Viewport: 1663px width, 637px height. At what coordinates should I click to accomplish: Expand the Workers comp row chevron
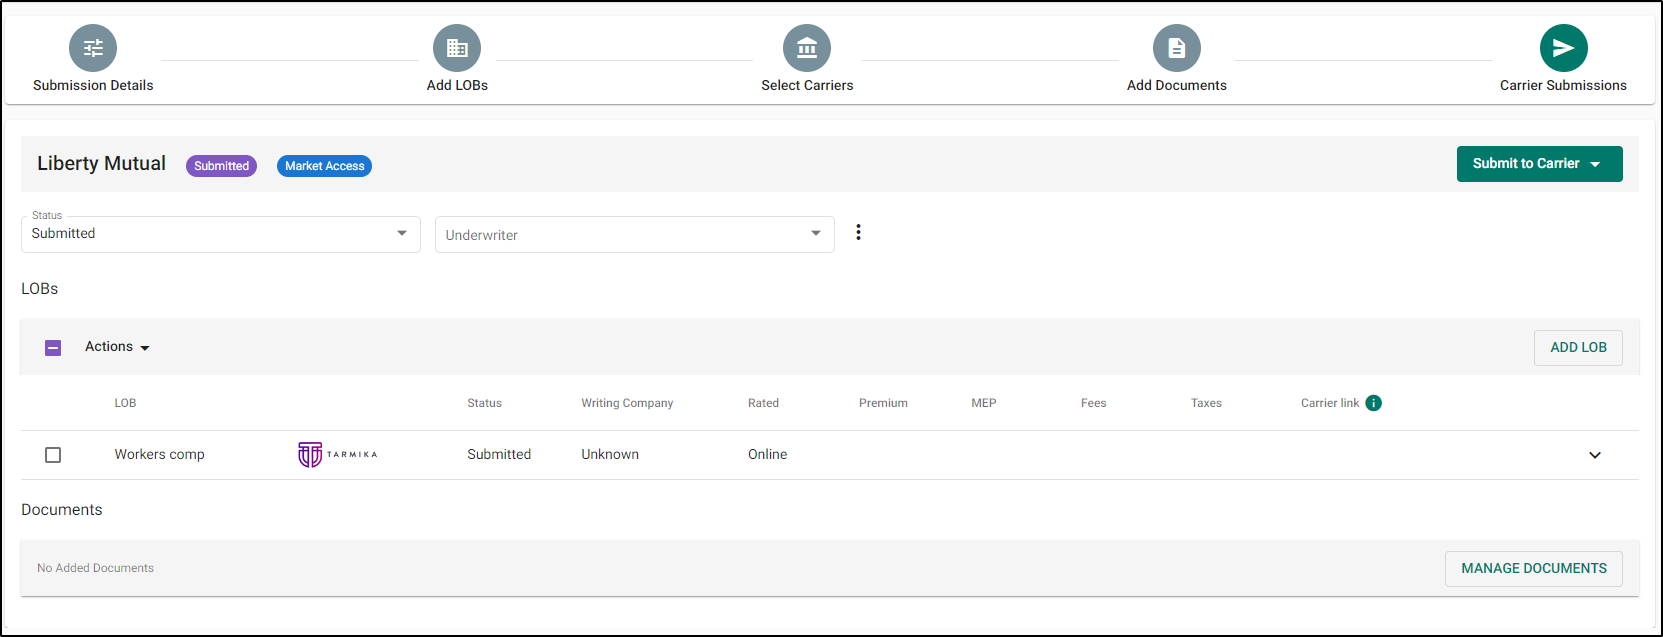coord(1595,455)
